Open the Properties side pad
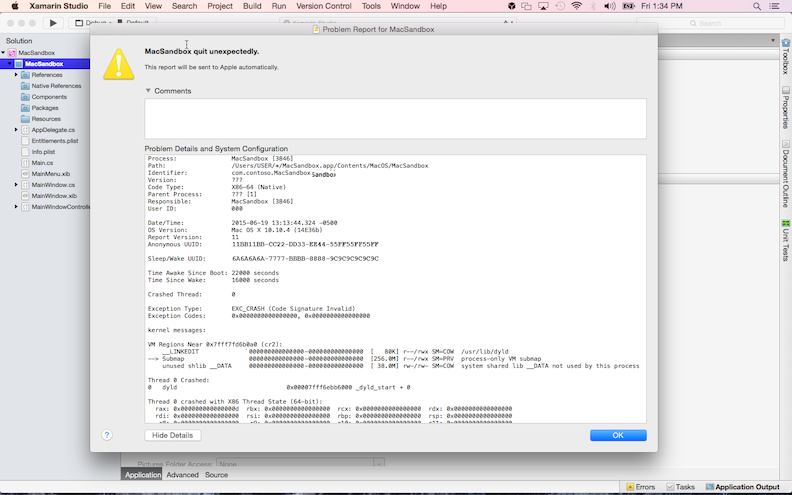This screenshot has height=495, width=792. tap(785, 107)
